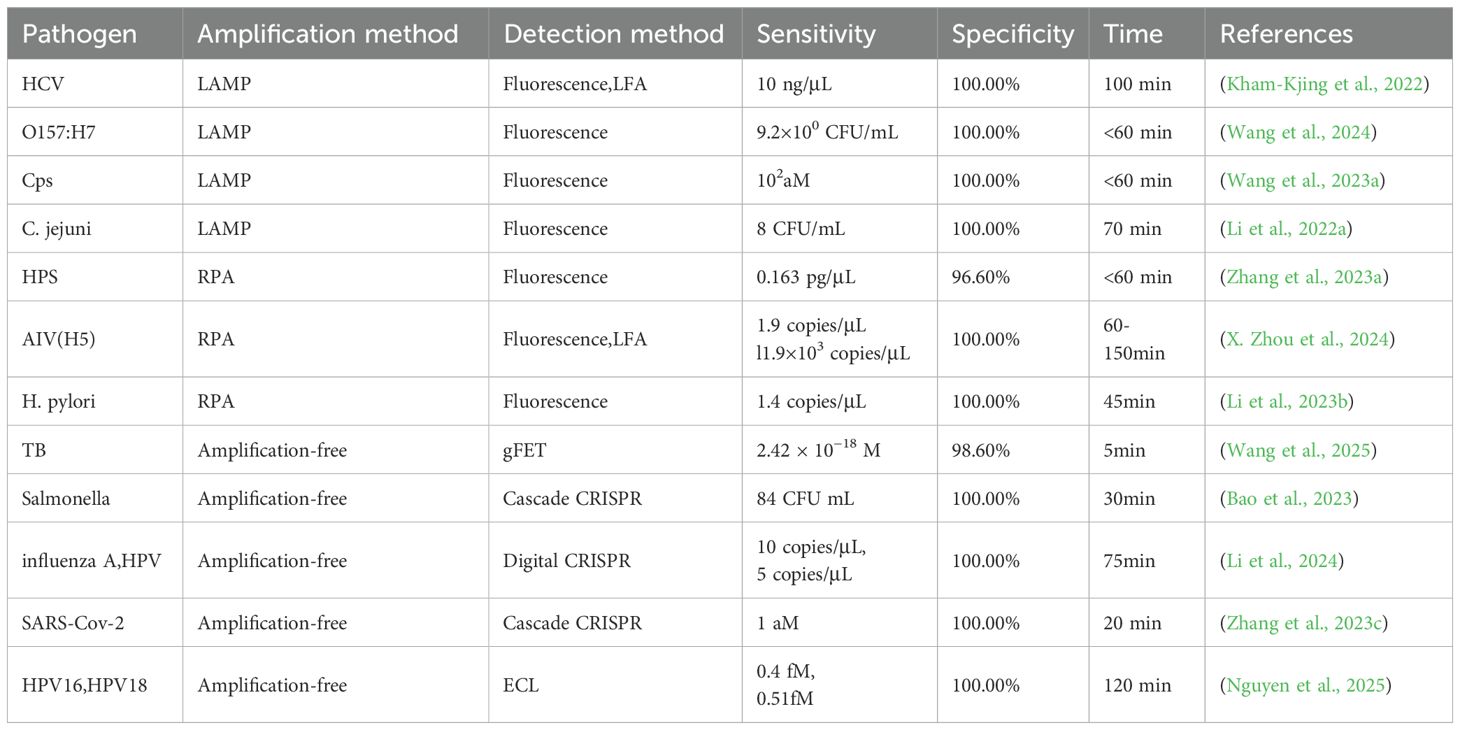1460x730 pixels.
Task: Click the Specificity column header
Action: (x=1012, y=34)
